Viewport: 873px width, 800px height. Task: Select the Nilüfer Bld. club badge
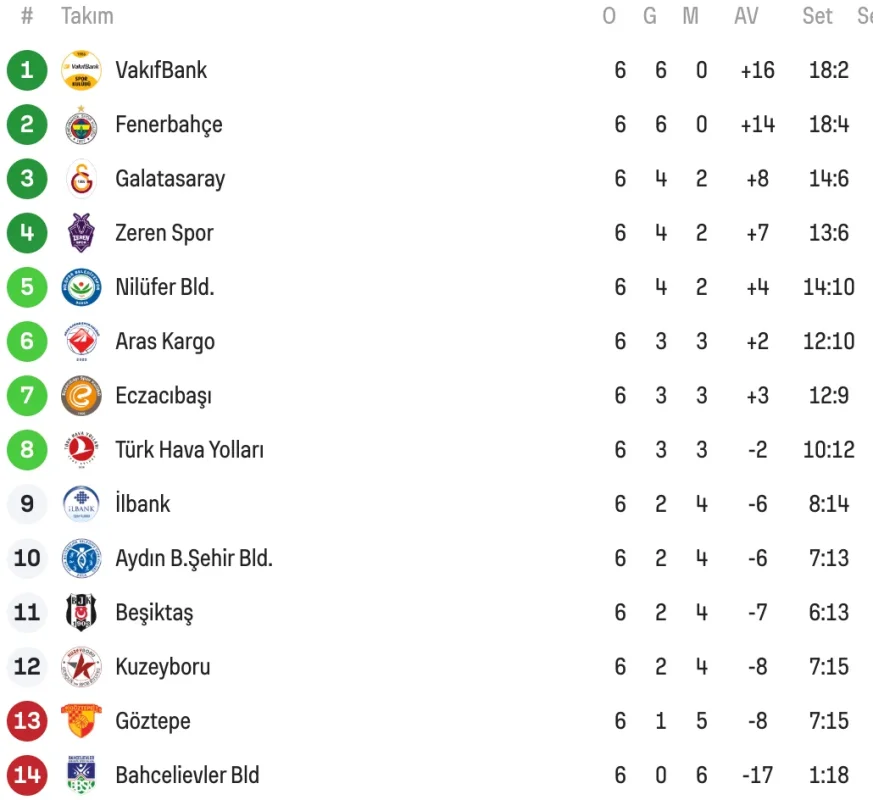click(x=81, y=287)
